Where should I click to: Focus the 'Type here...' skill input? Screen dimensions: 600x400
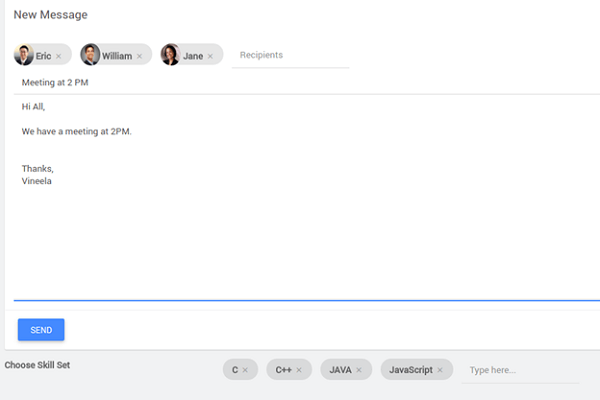pyautogui.click(x=520, y=370)
